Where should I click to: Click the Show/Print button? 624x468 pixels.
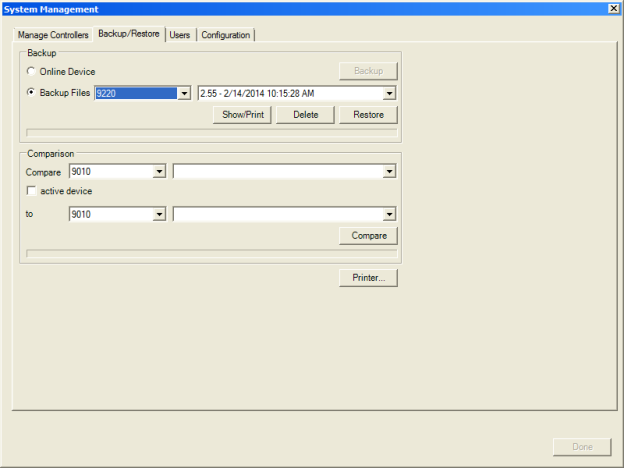pos(242,115)
